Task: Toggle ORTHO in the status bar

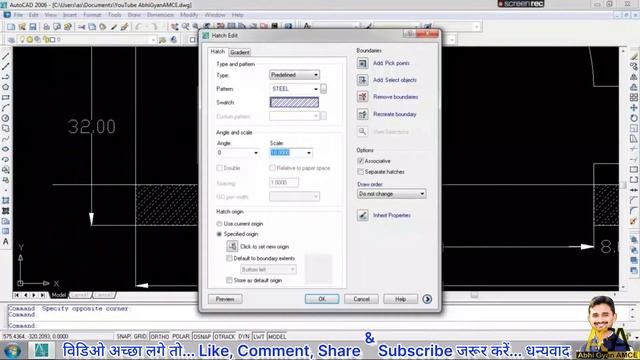Action: point(159,337)
